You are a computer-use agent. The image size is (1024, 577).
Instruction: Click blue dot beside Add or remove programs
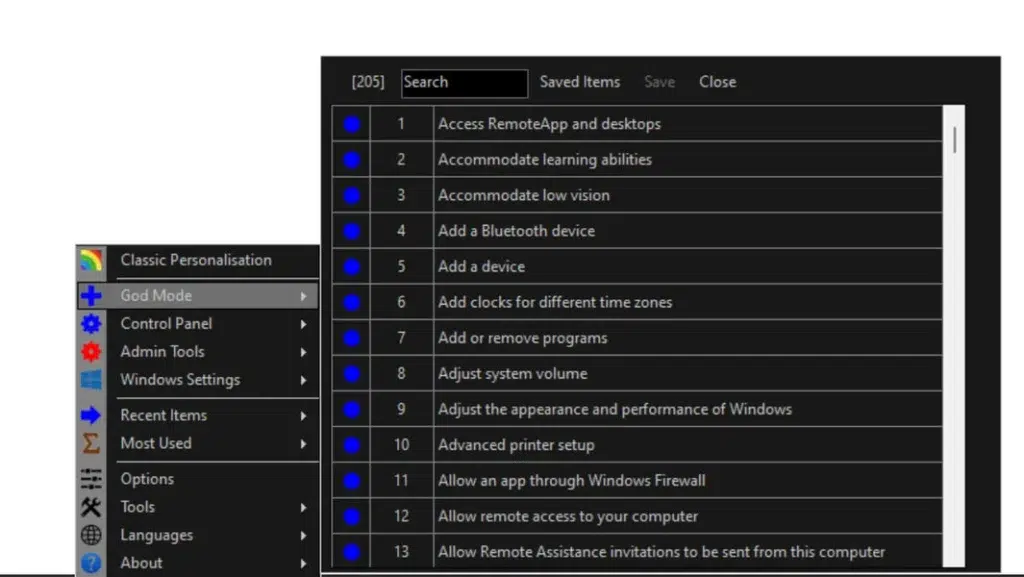tap(351, 338)
